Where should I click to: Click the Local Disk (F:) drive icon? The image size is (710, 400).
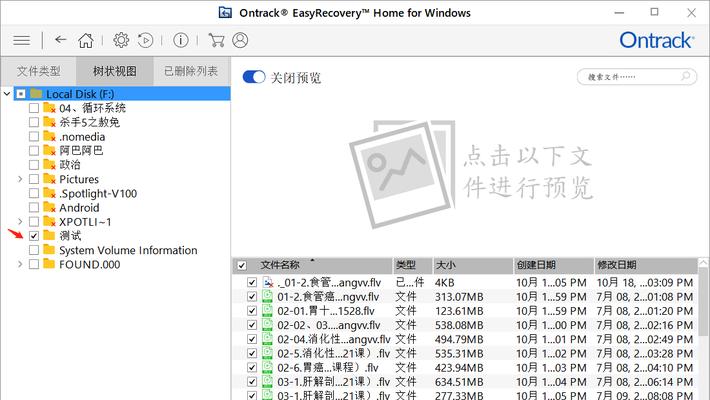click(36, 94)
